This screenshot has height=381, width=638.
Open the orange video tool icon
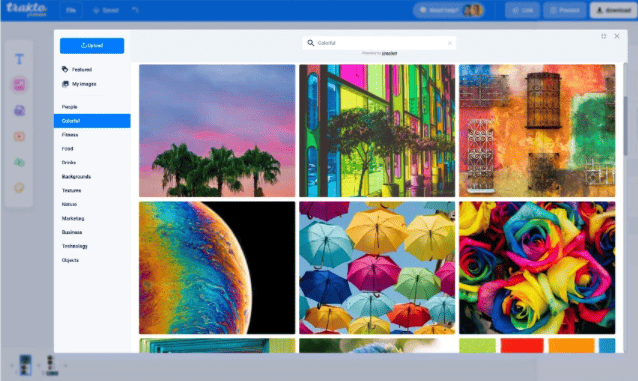(x=19, y=136)
